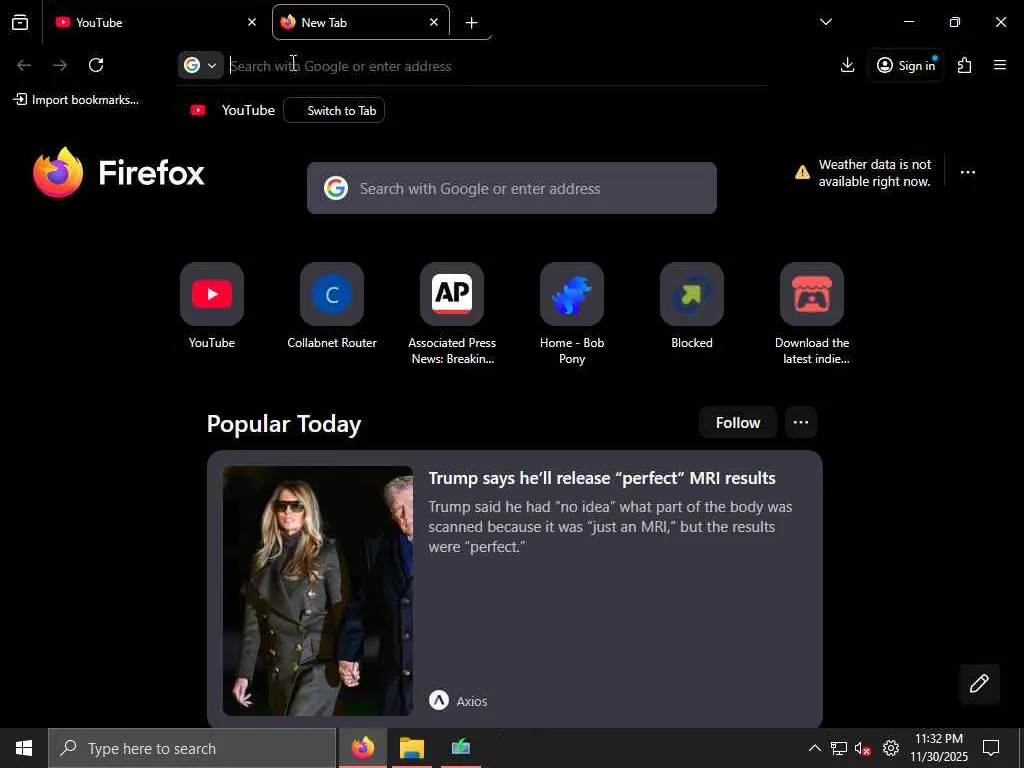This screenshot has width=1024, height=768.
Task: Open the Firefox hamburger application menu
Action: (1000, 65)
